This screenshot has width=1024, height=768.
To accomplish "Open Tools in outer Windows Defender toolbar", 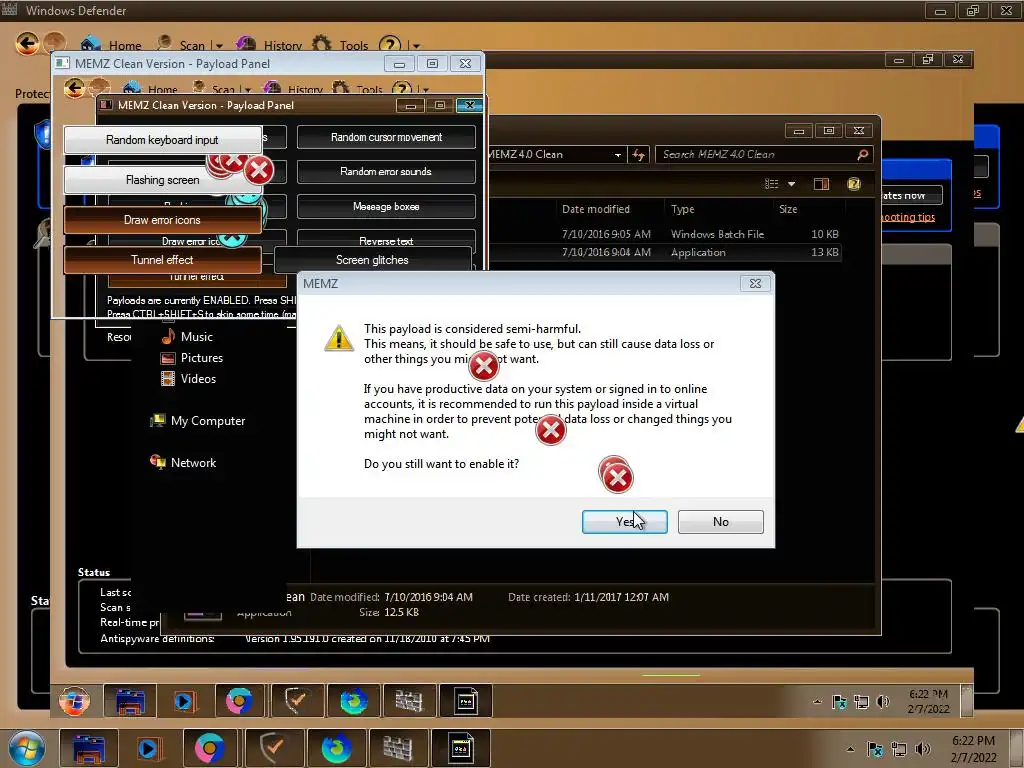I will [x=340, y=45].
